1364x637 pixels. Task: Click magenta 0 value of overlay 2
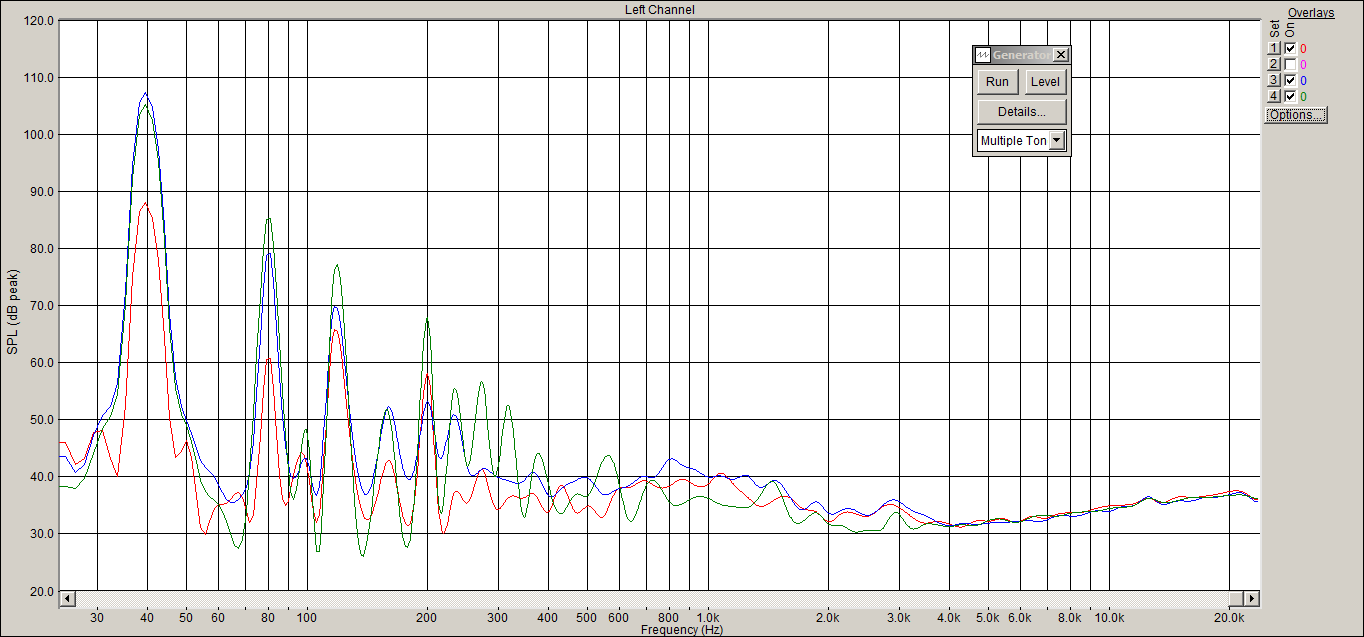click(1304, 64)
